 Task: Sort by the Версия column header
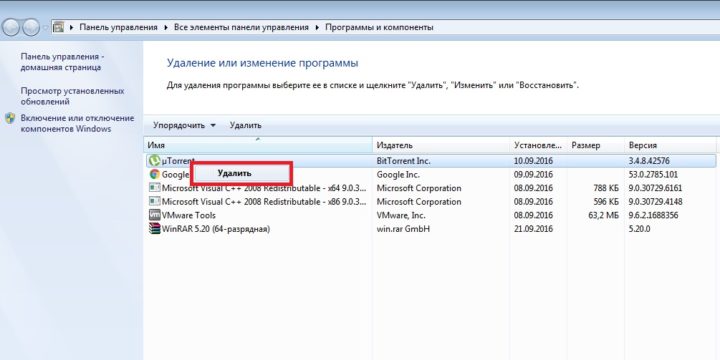(670, 145)
